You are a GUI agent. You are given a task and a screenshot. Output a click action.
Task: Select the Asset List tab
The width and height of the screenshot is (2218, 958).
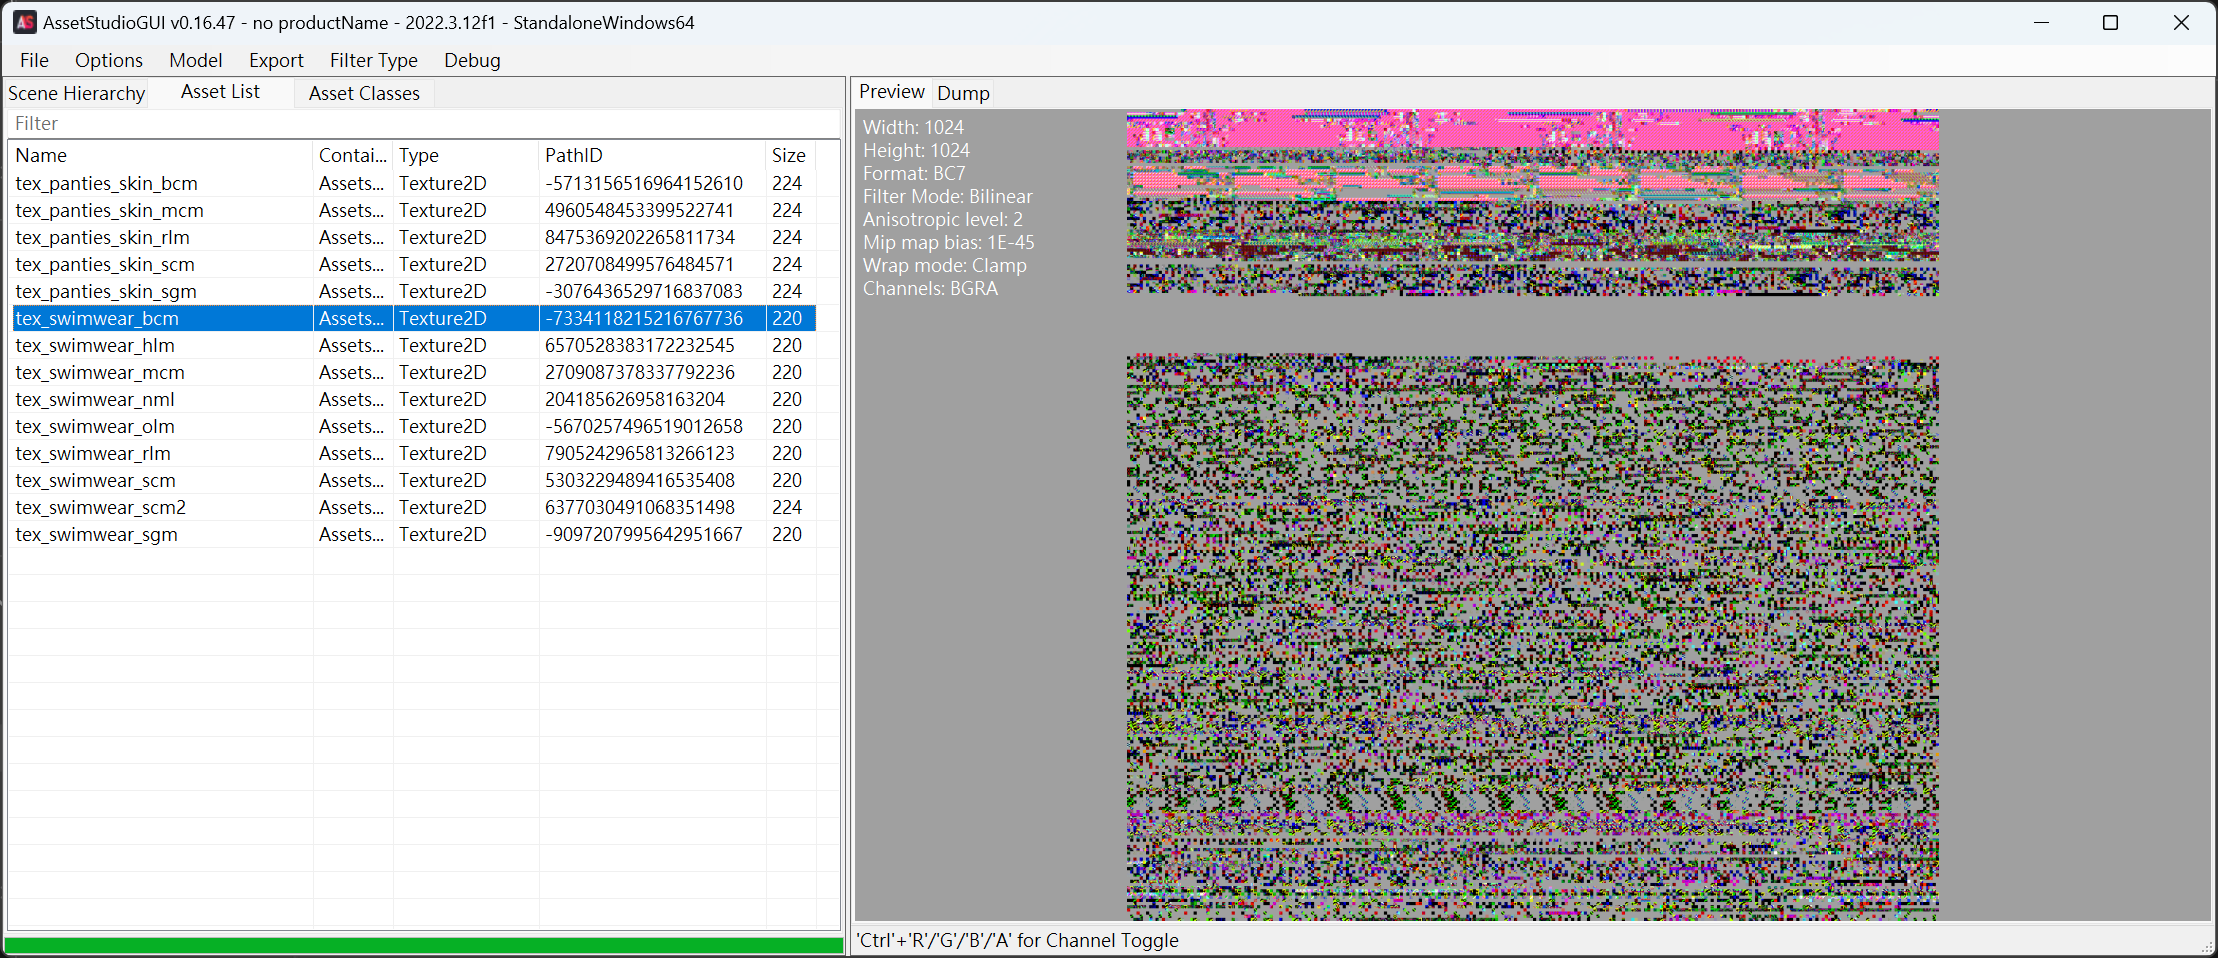220,92
